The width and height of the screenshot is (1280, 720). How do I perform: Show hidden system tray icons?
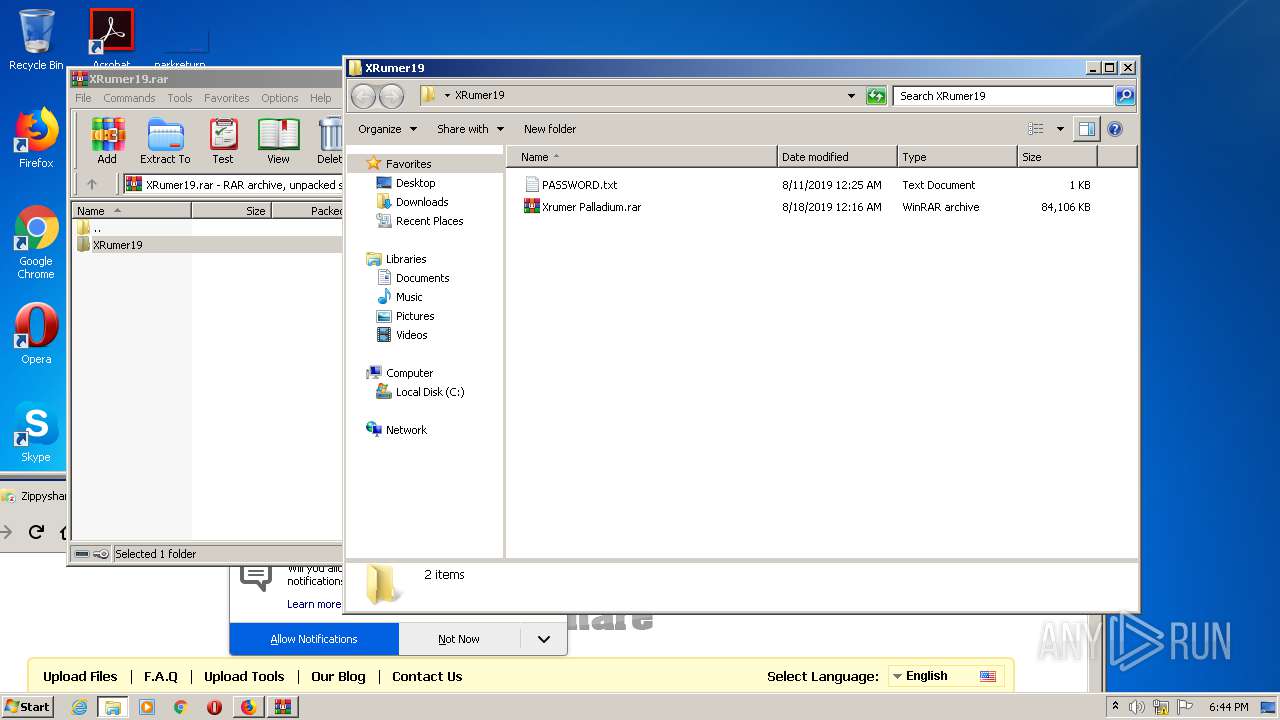1115,707
